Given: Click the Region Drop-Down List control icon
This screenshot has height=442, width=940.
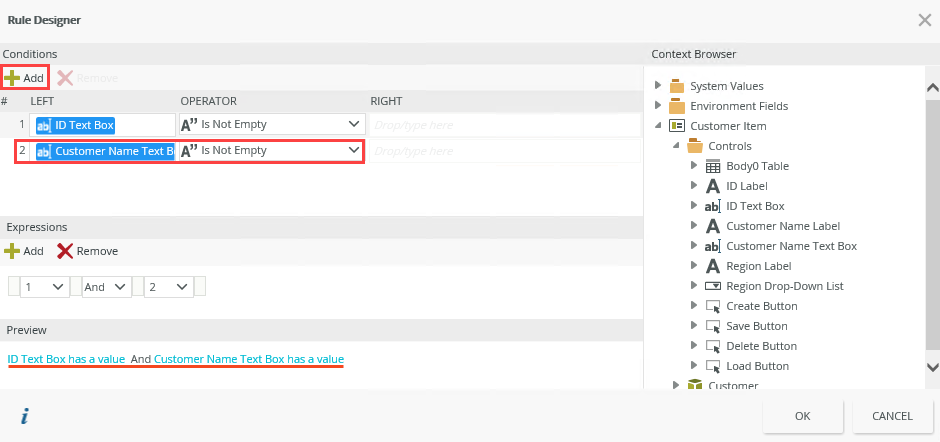Looking at the screenshot, I should 713,286.
